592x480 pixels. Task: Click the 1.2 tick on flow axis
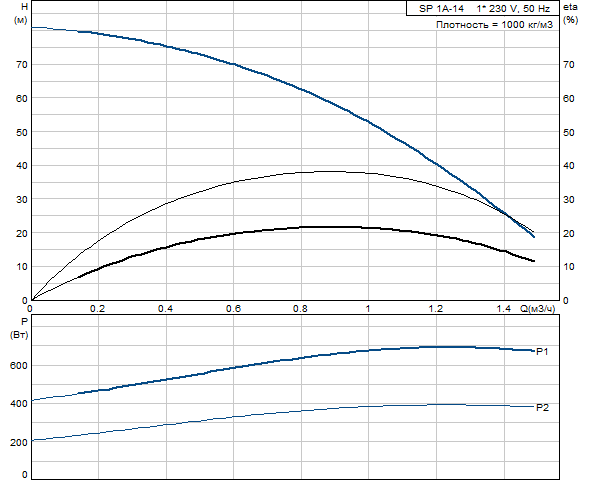click(435, 309)
